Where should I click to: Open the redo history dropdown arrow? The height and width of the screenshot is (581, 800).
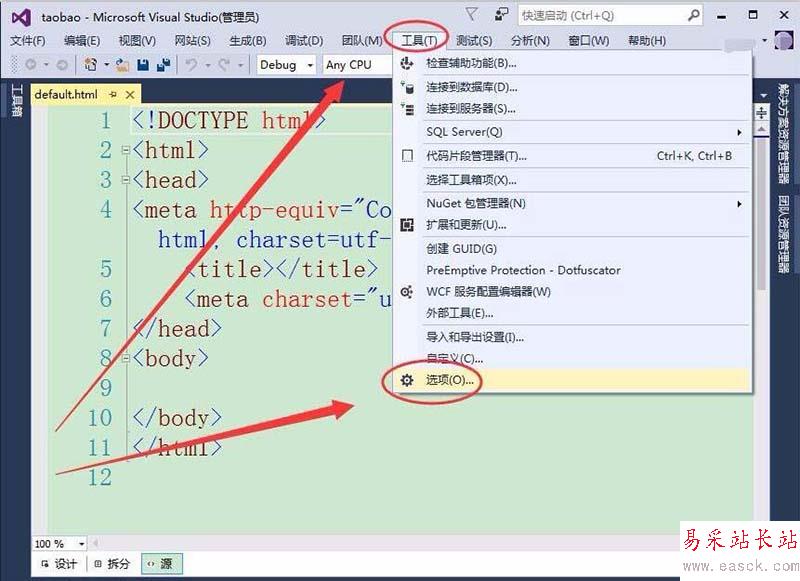click(240, 65)
